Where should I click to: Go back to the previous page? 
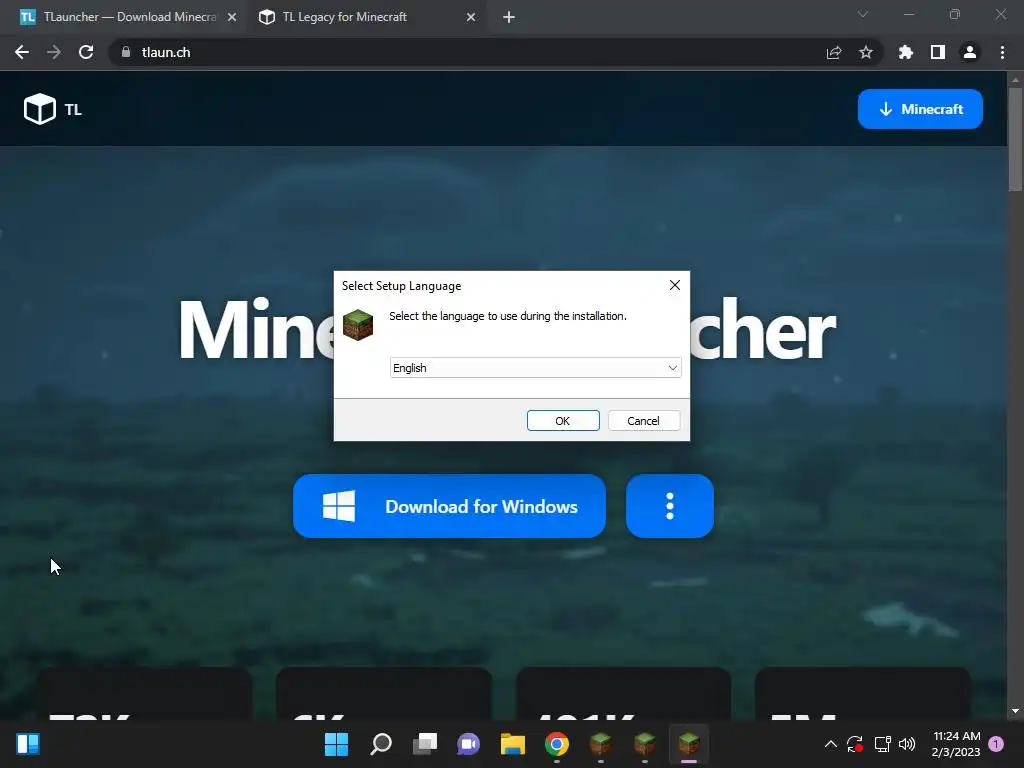[22, 52]
